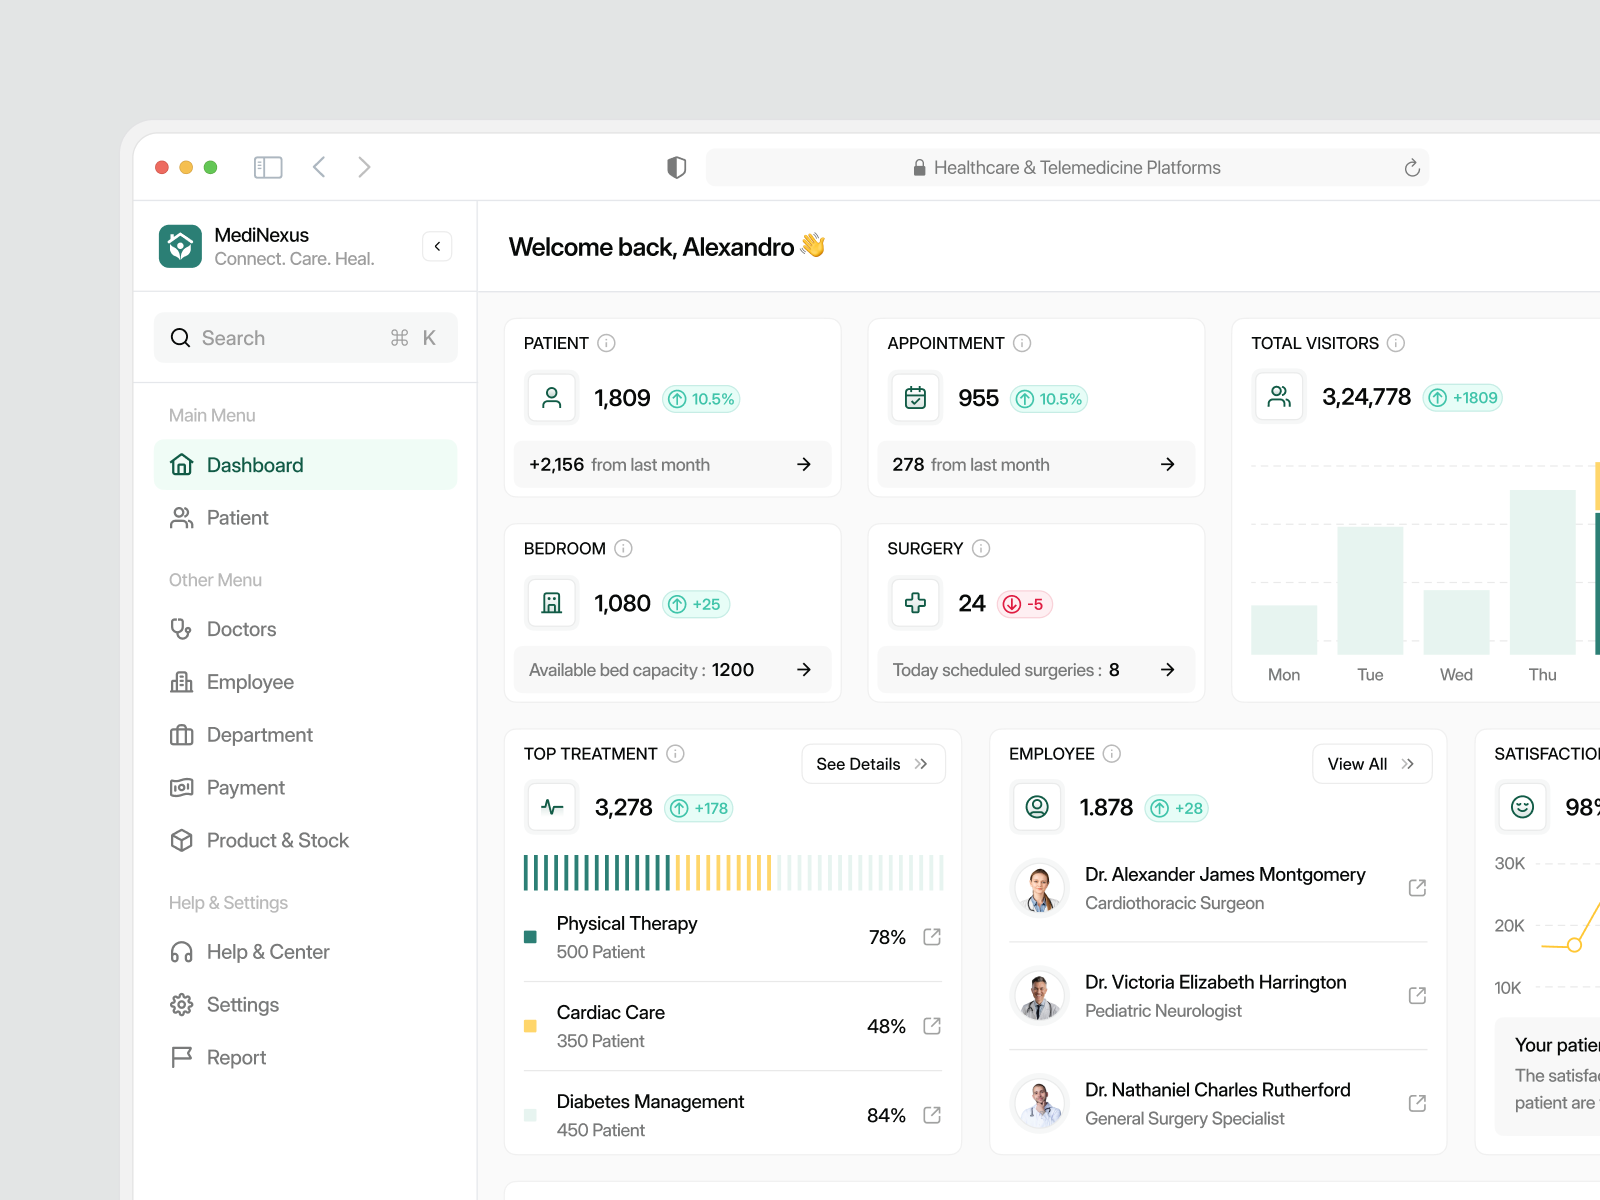This screenshot has width=1600, height=1200.
Task: Click the info icon next to TOTAL VISITORS
Action: click(1397, 343)
